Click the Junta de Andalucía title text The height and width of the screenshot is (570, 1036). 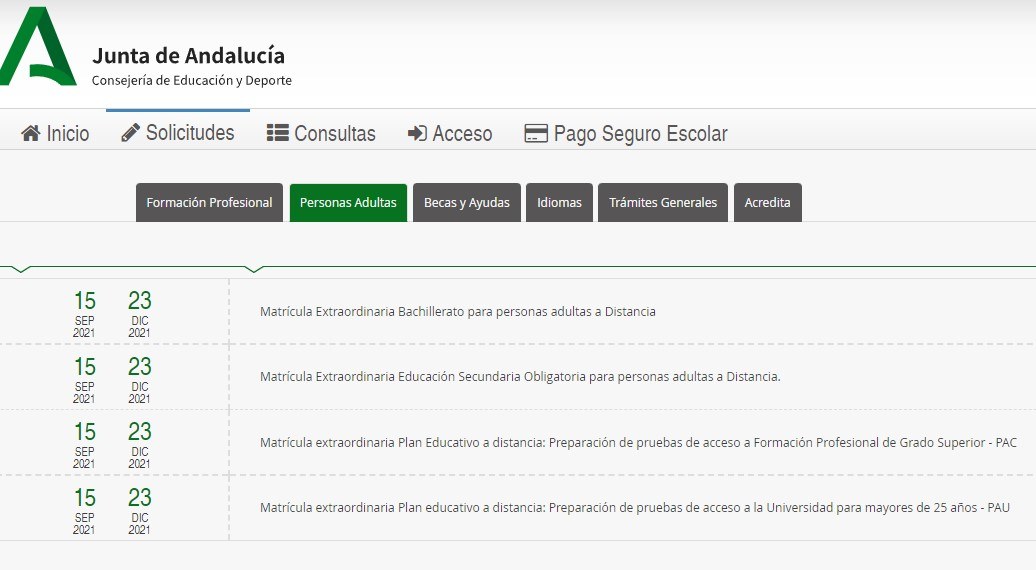point(188,56)
